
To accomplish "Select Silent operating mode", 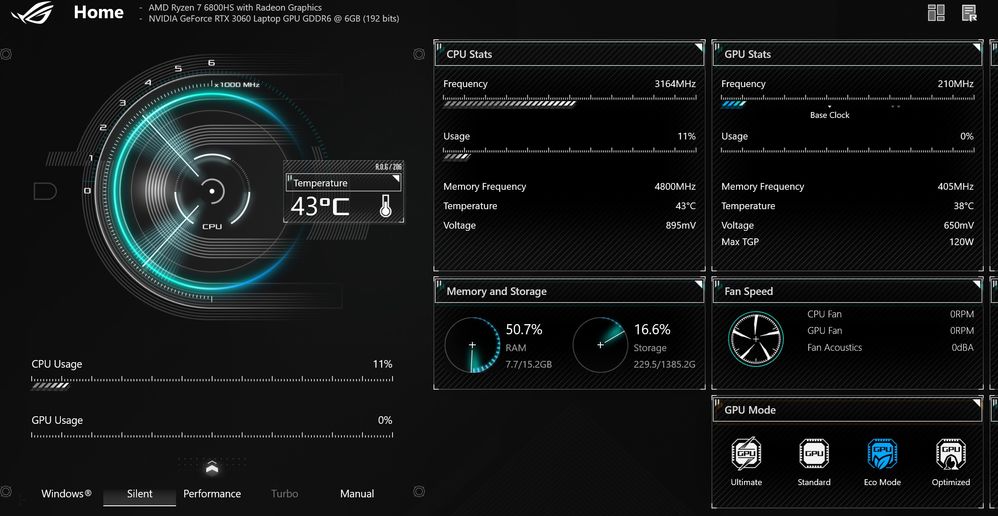I will 139,494.
